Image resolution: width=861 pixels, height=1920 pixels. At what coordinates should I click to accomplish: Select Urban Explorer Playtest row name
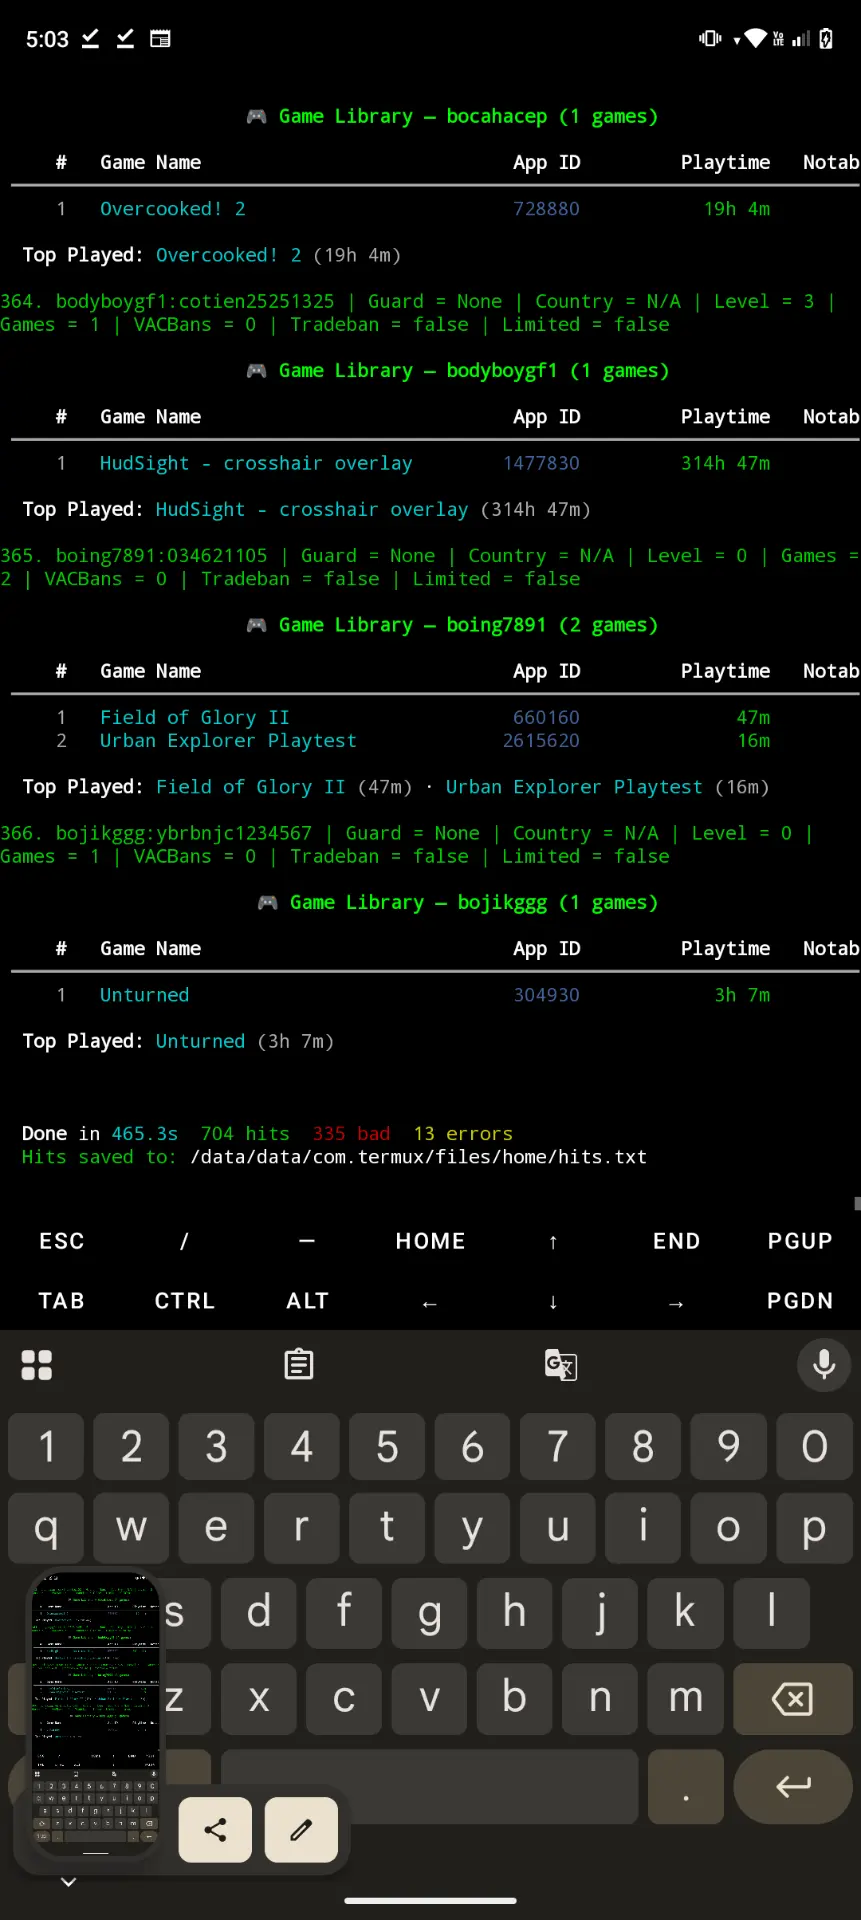(x=228, y=741)
